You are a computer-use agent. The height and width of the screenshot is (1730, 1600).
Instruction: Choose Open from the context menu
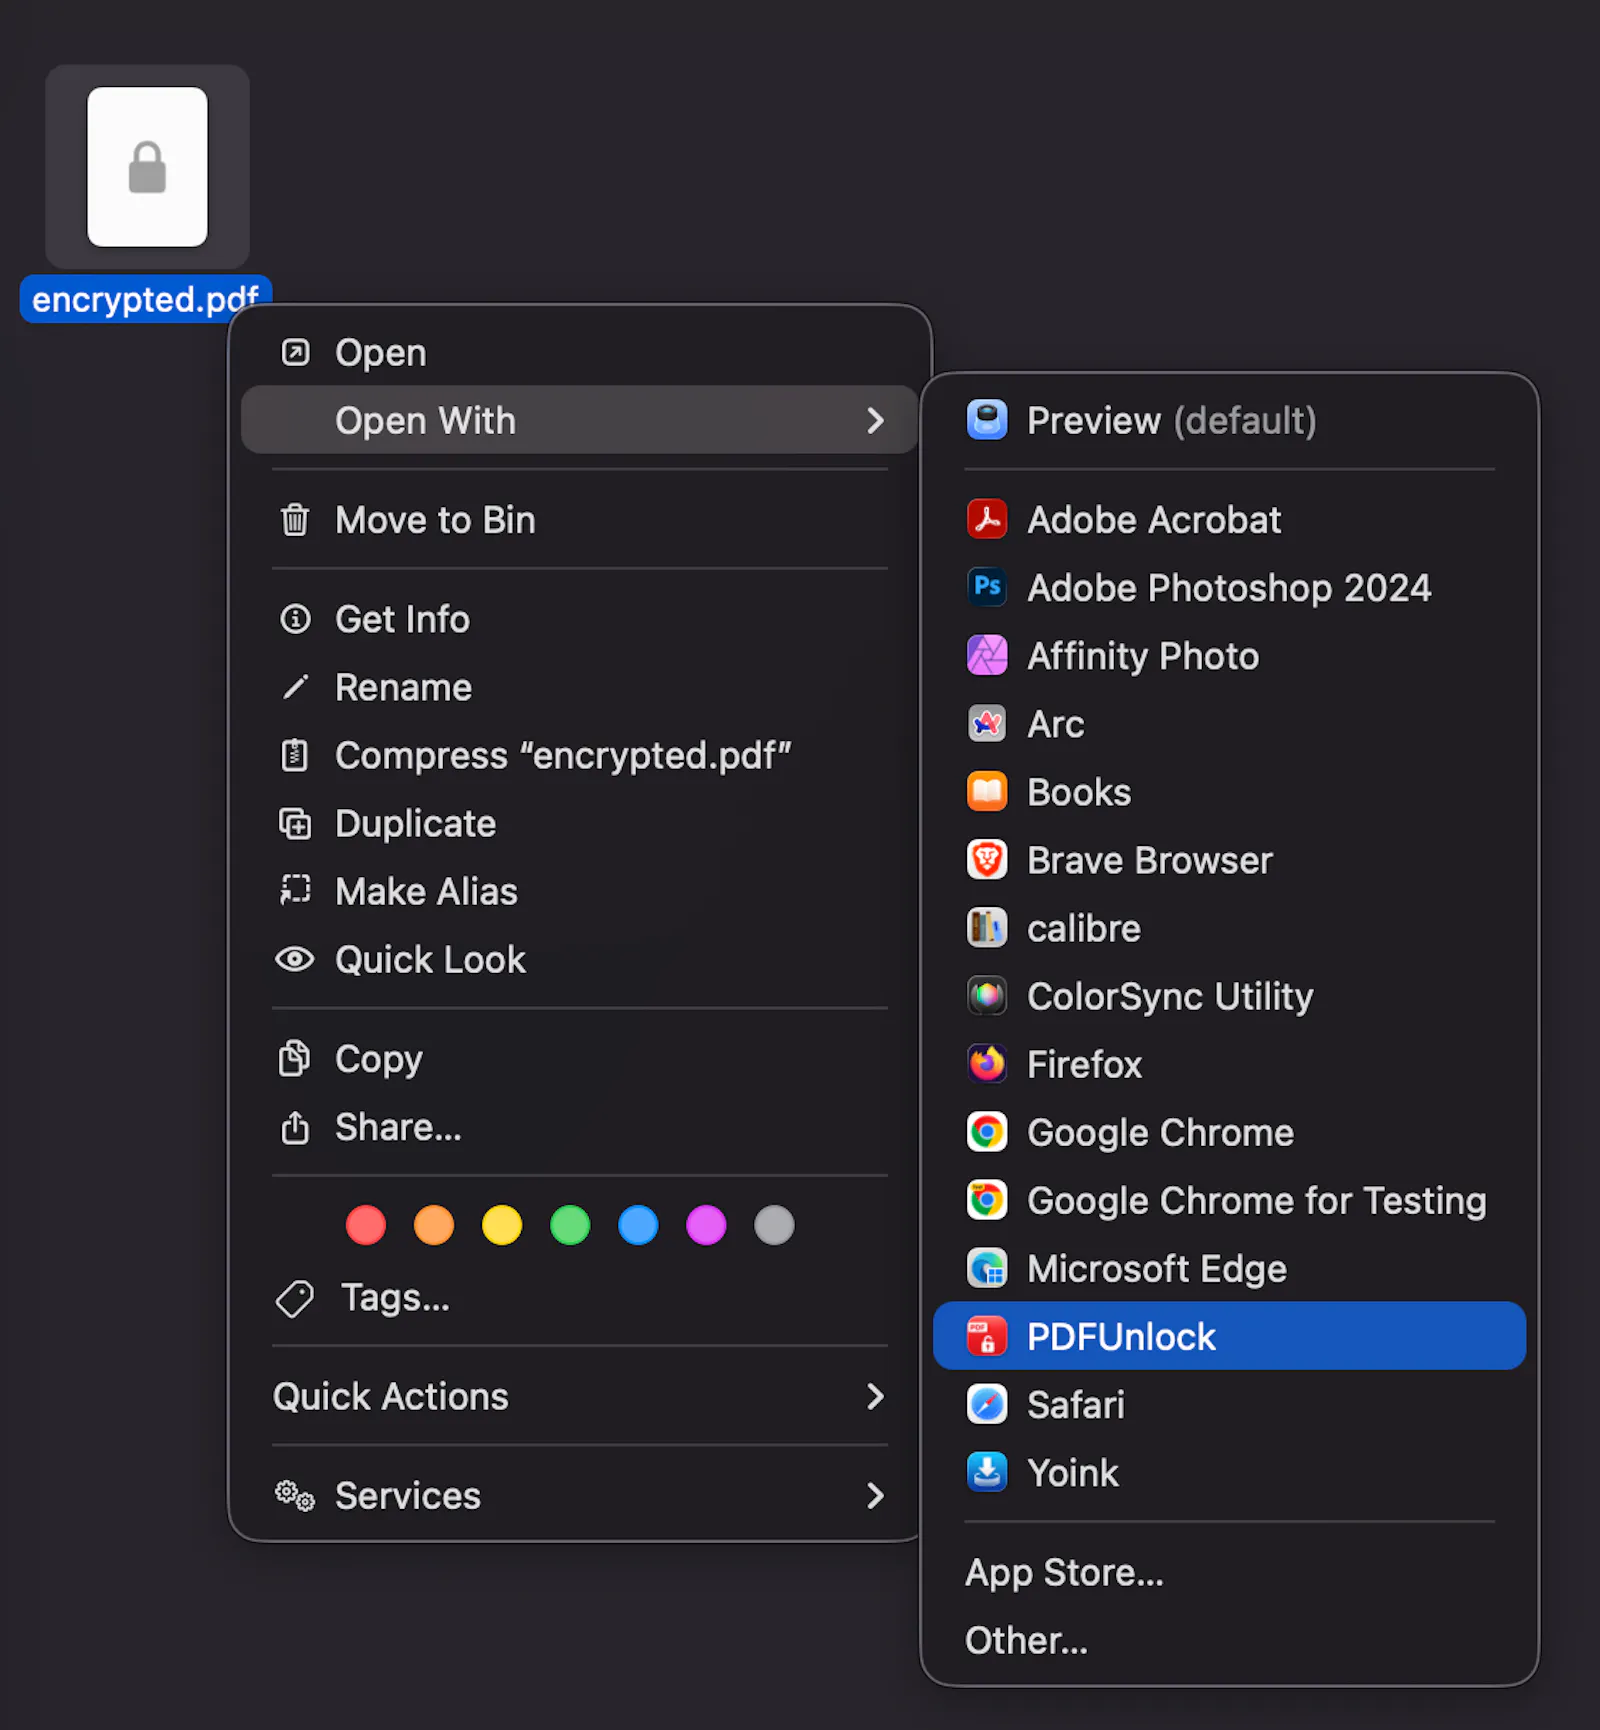click(x=579, y=352)
